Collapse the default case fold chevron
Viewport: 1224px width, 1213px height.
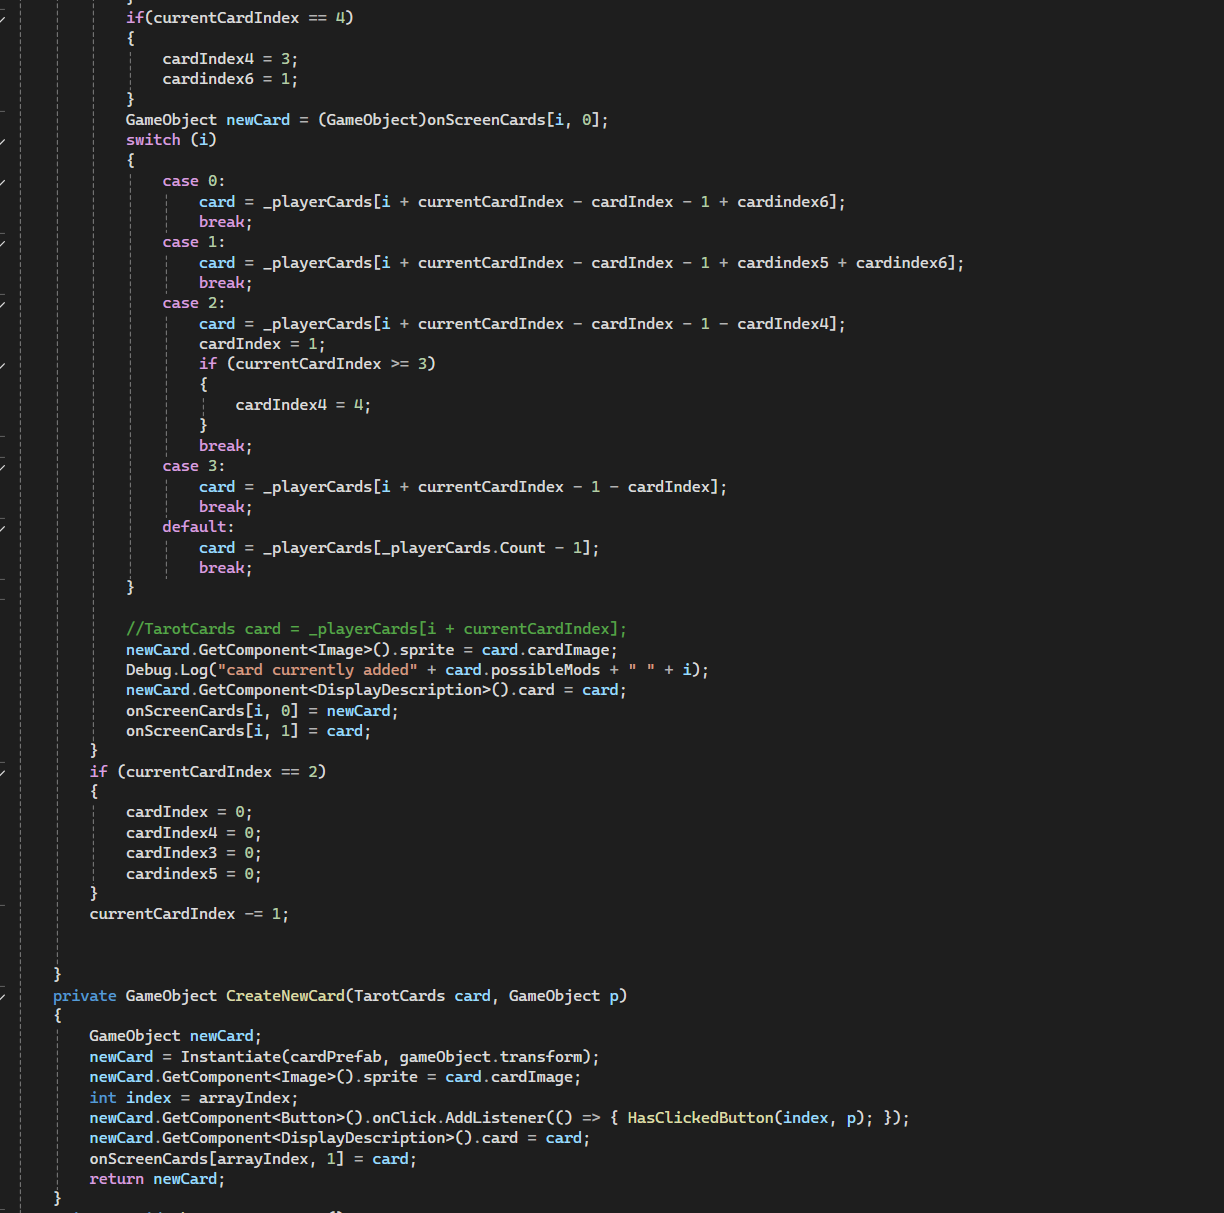[3, 527]
